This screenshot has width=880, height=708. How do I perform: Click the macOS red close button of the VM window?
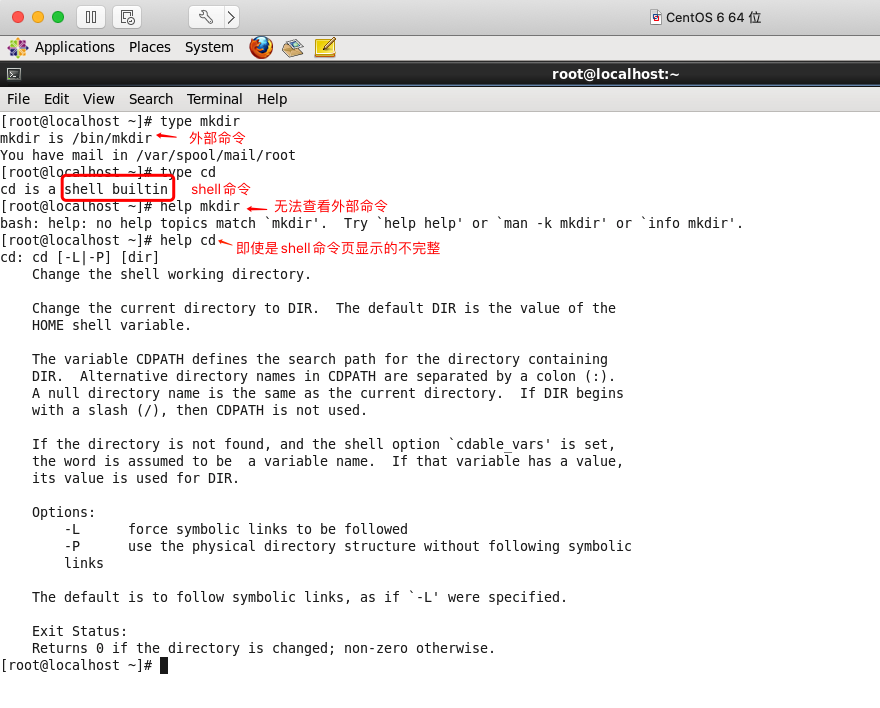[x=18, y=17]
